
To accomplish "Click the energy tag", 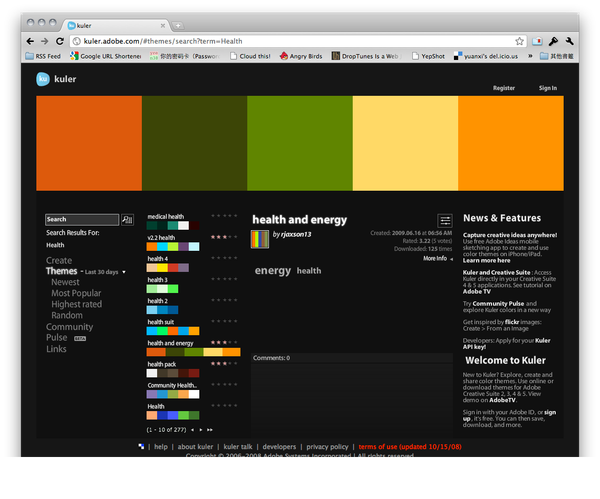I will [273, 271].
